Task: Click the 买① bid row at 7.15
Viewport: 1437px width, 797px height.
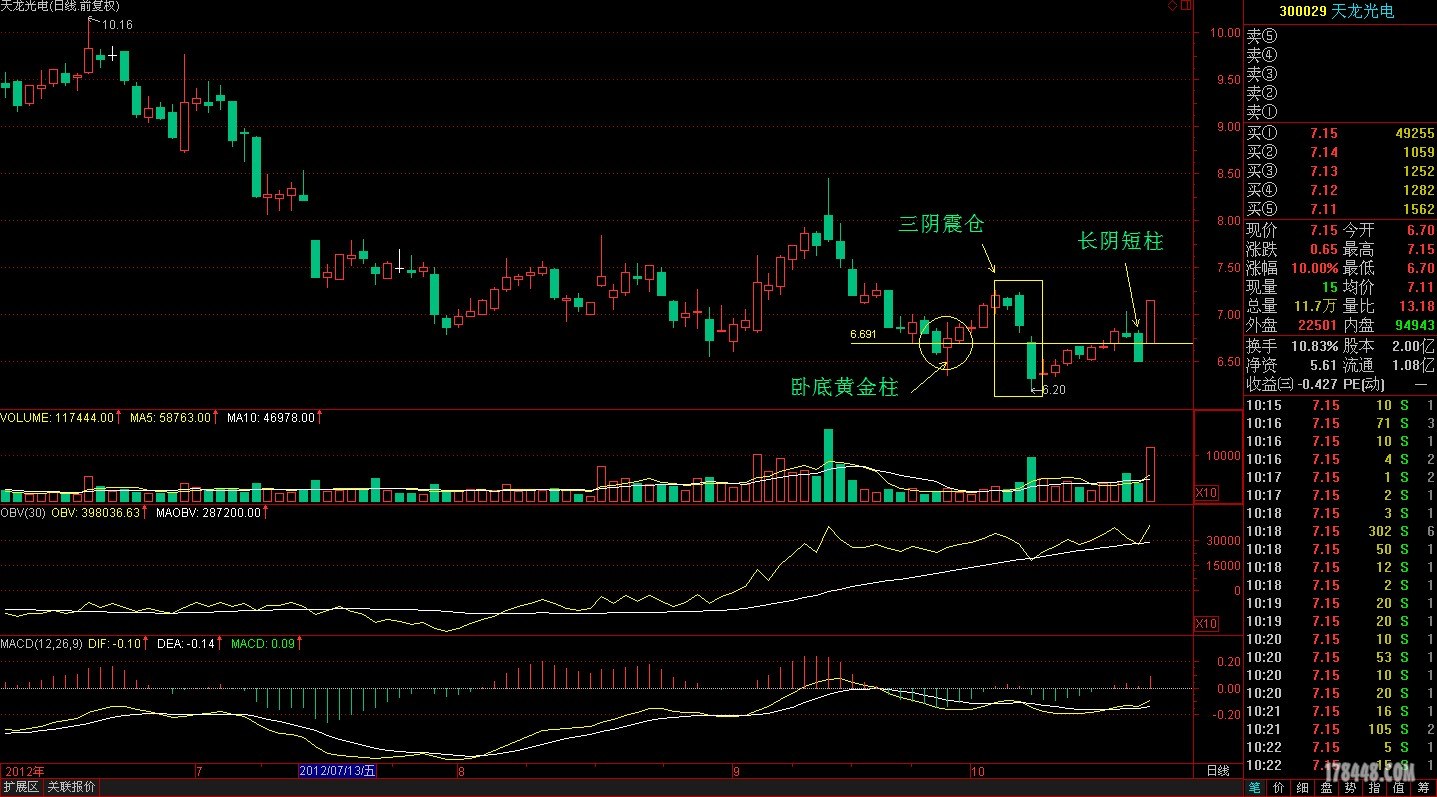Action: tap(1340, 133)
